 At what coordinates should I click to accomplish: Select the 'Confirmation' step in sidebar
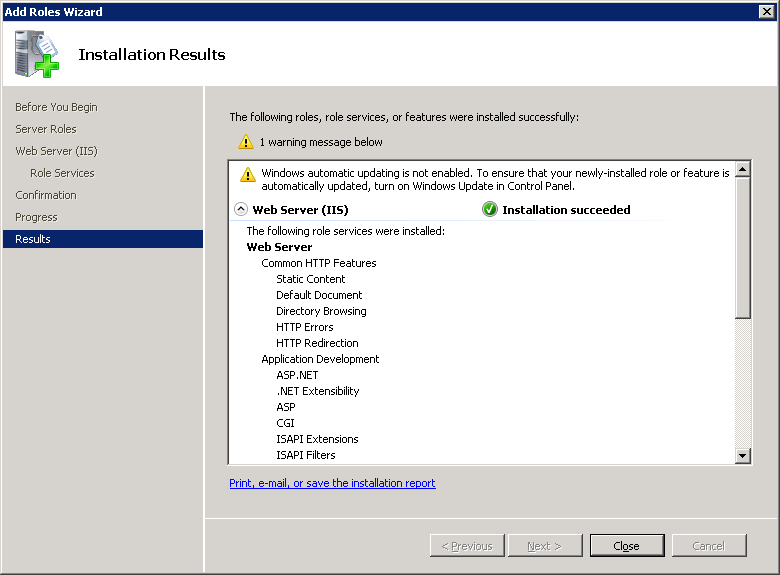(x=46, y=195)
